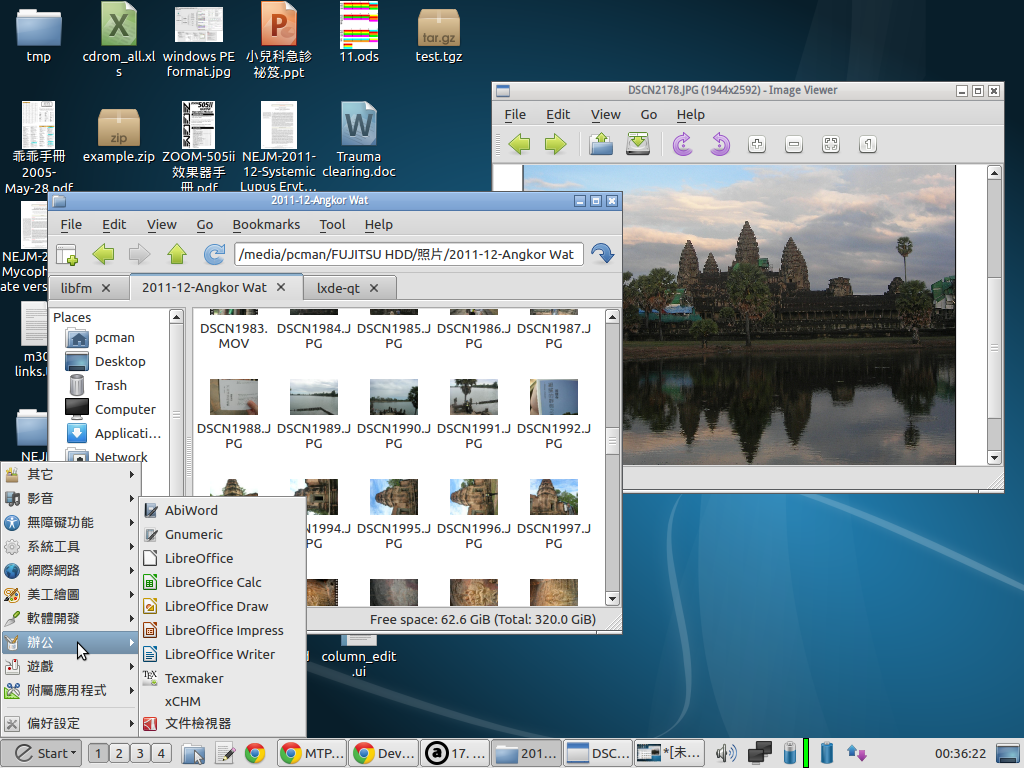Select Desktop in the Places sidebar
The image size is (1024, 768).
[120, 361]
